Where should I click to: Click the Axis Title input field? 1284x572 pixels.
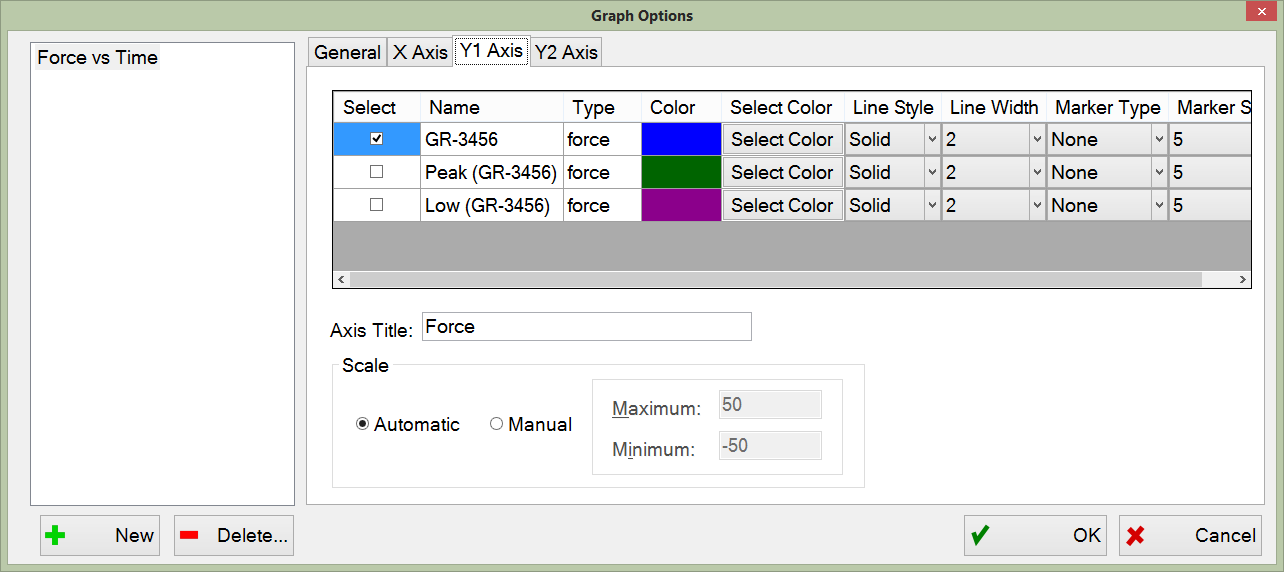coord(586,327)
